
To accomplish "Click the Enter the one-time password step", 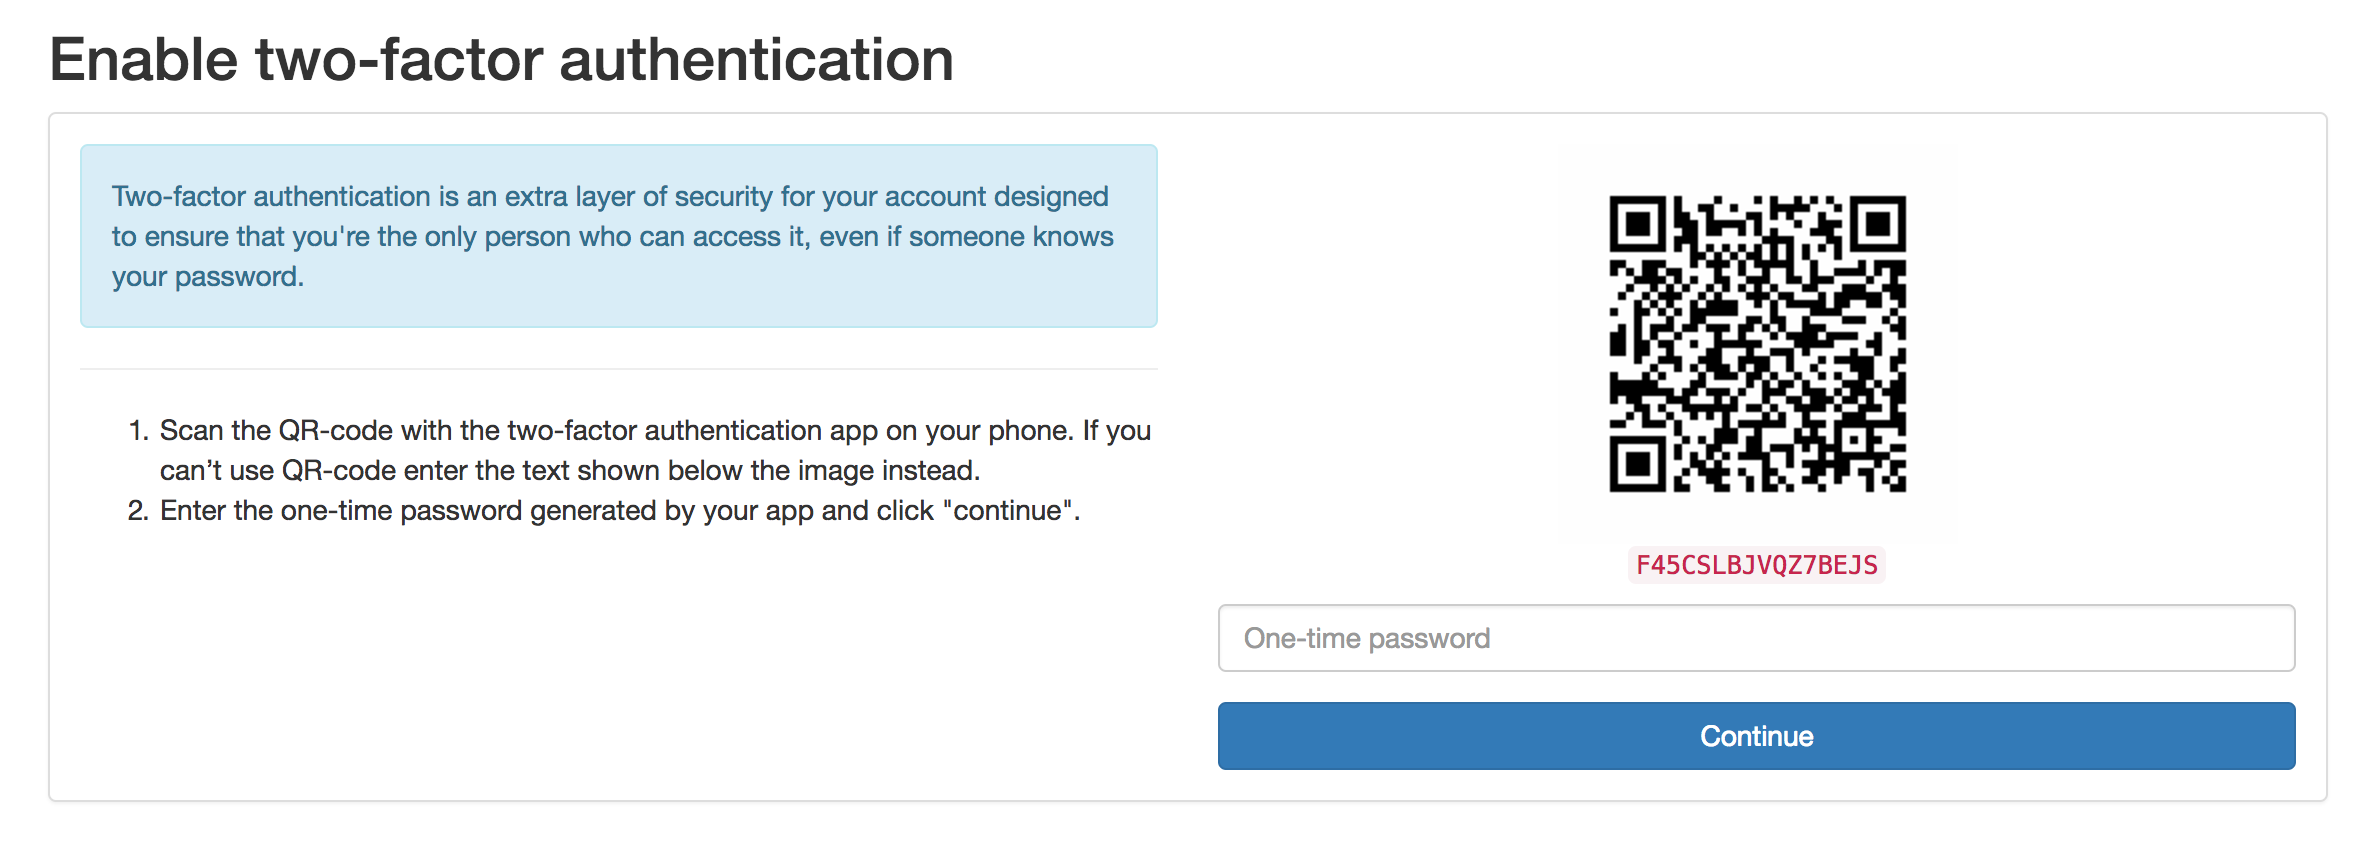I will tap(620, 511).
